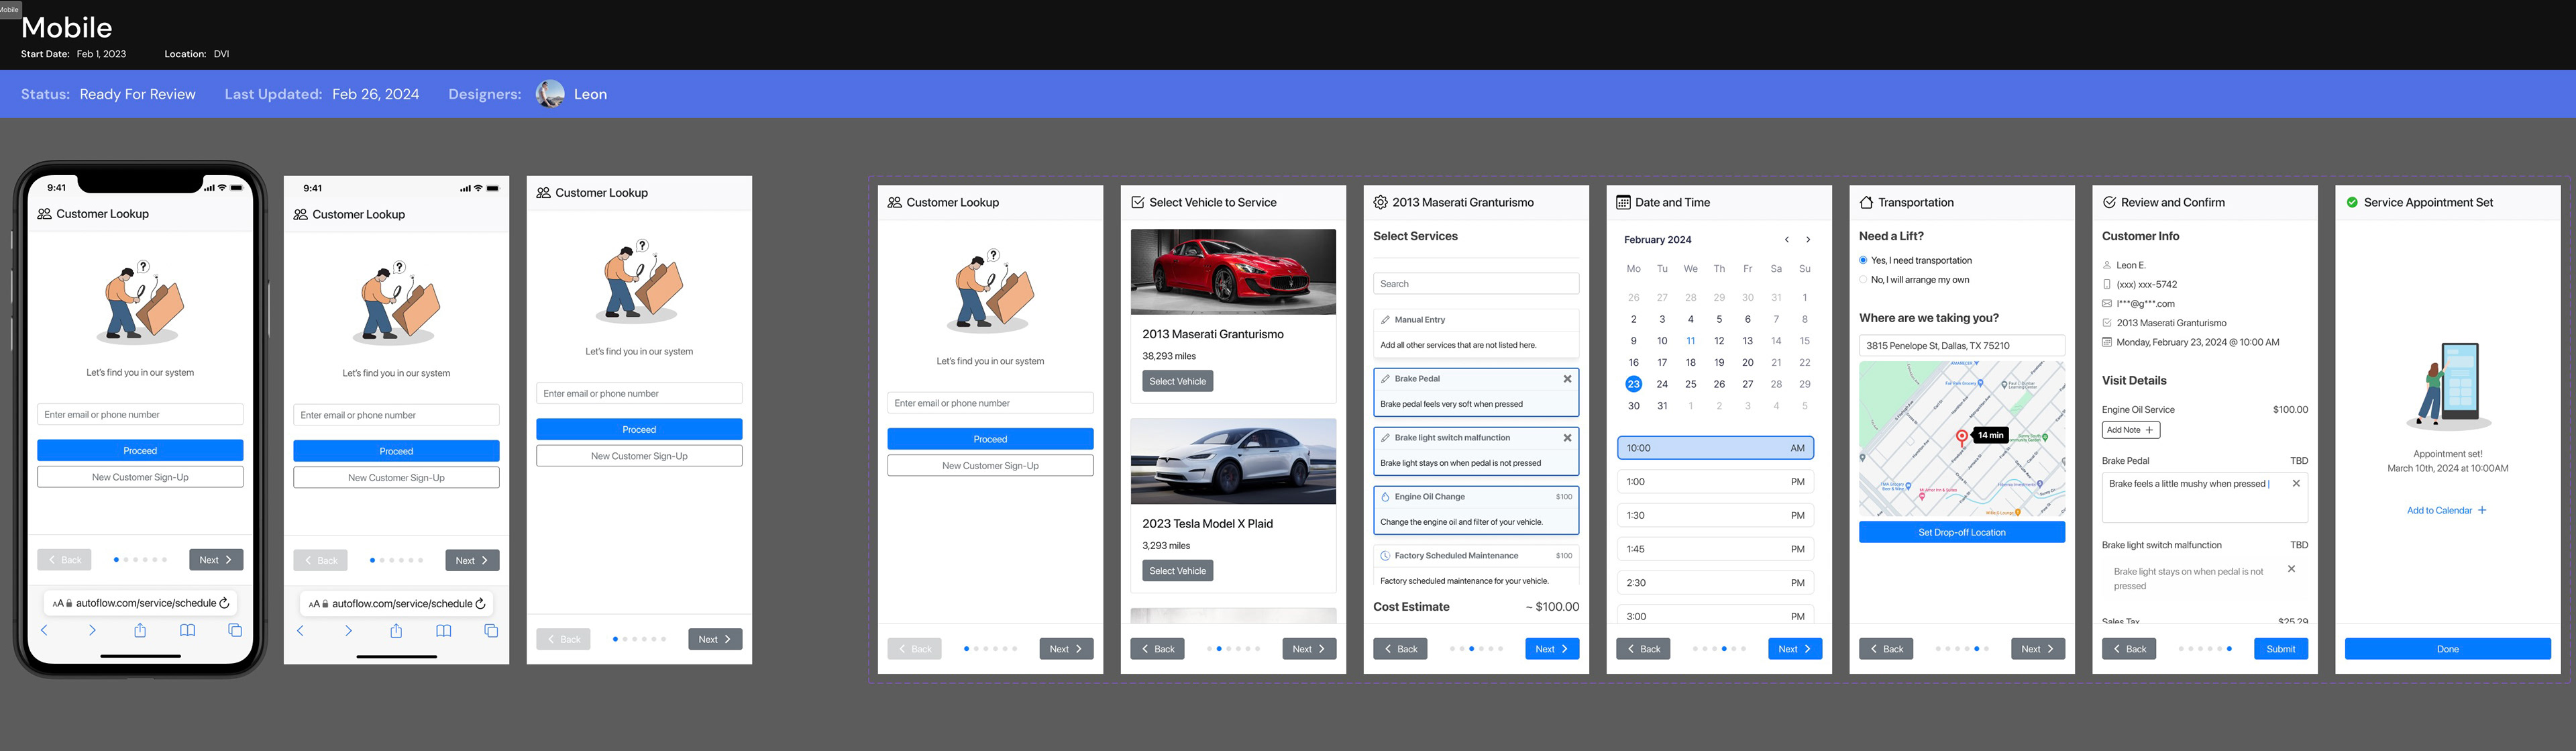
Task: Go to previous month in calendar
Action: pyautogui.click(x=1786, y=240)
